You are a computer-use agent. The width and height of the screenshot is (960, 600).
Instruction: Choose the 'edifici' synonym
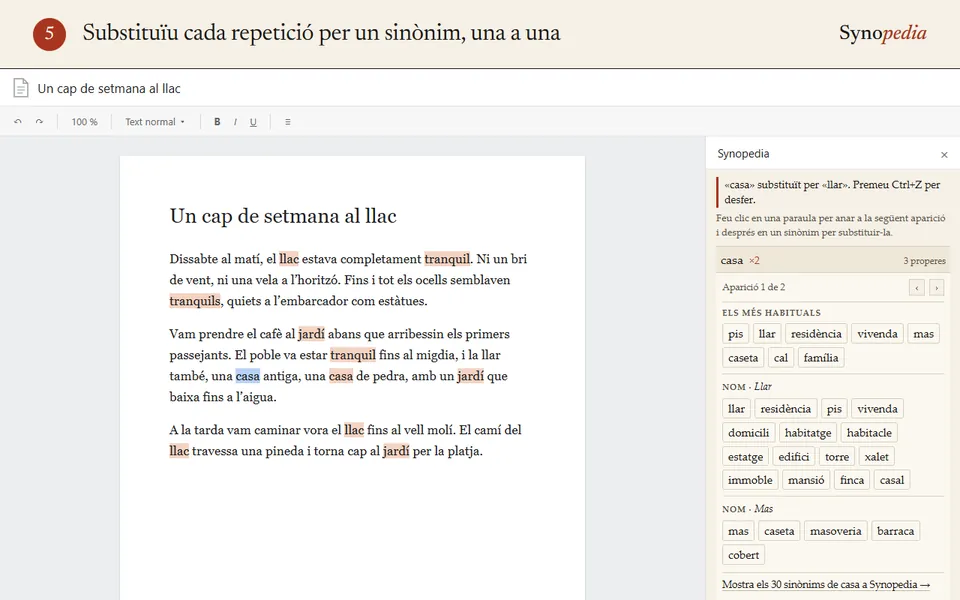tap(793, 457)
